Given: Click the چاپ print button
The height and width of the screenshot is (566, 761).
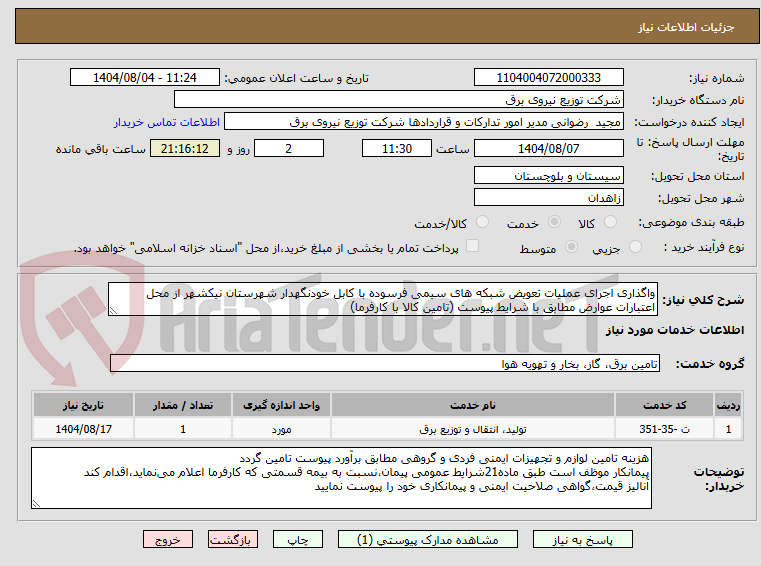Looking at the screenshot, I should point(298,539).
